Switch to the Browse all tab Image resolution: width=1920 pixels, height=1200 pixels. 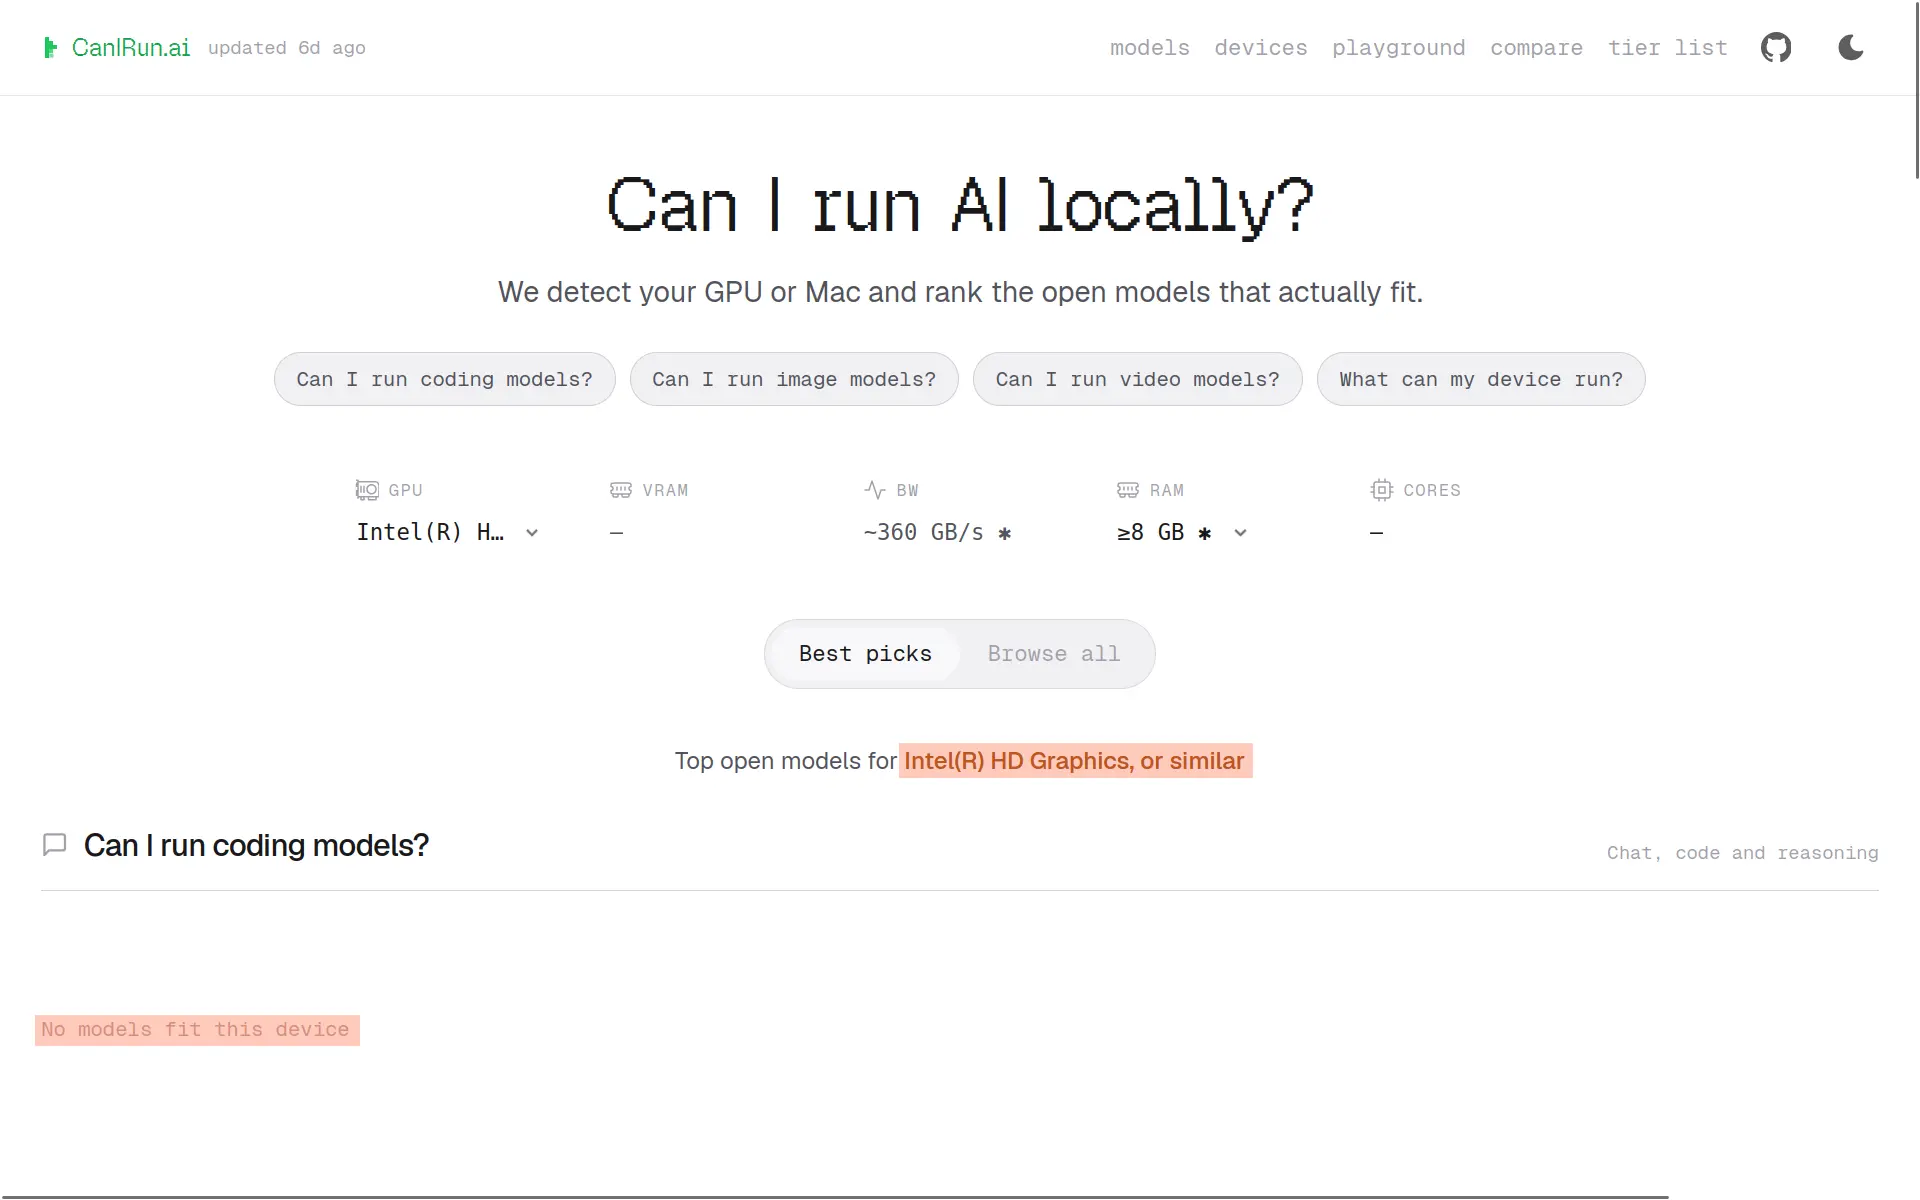click(x=1053, y=654)
